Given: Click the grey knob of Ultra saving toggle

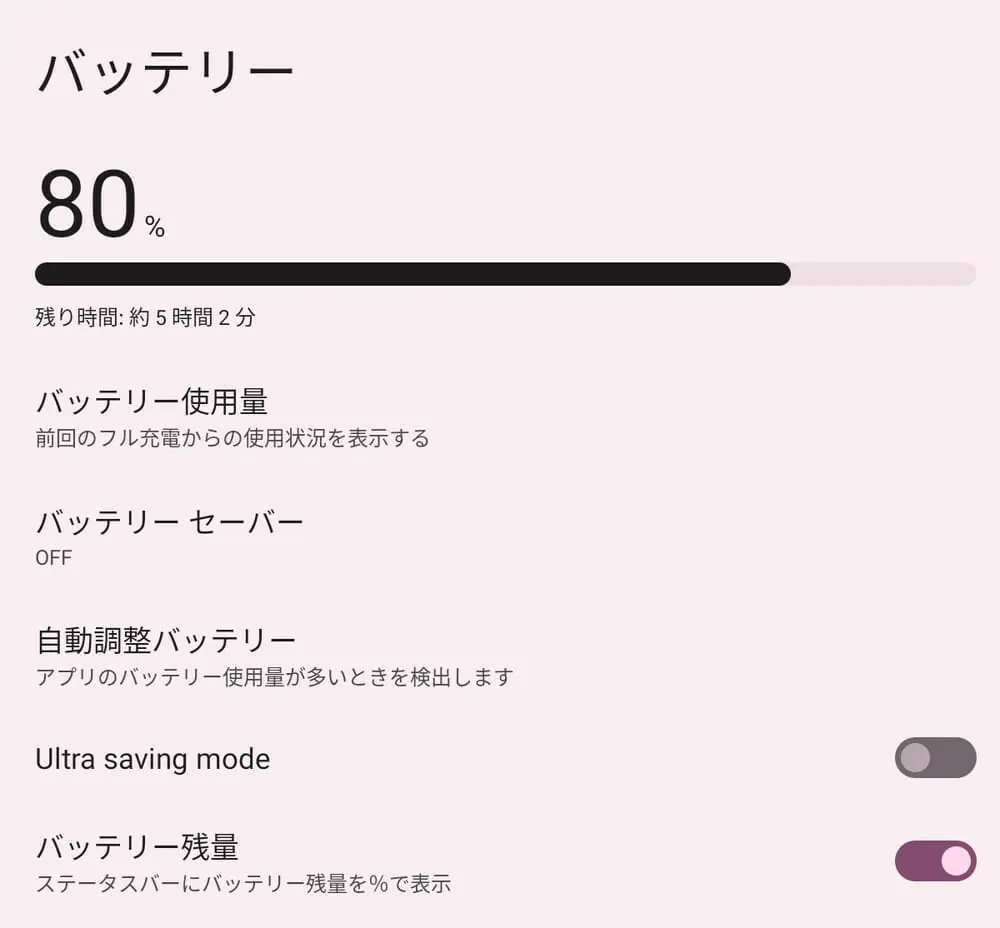Looking at the screenshot, I should click(915, 758).
